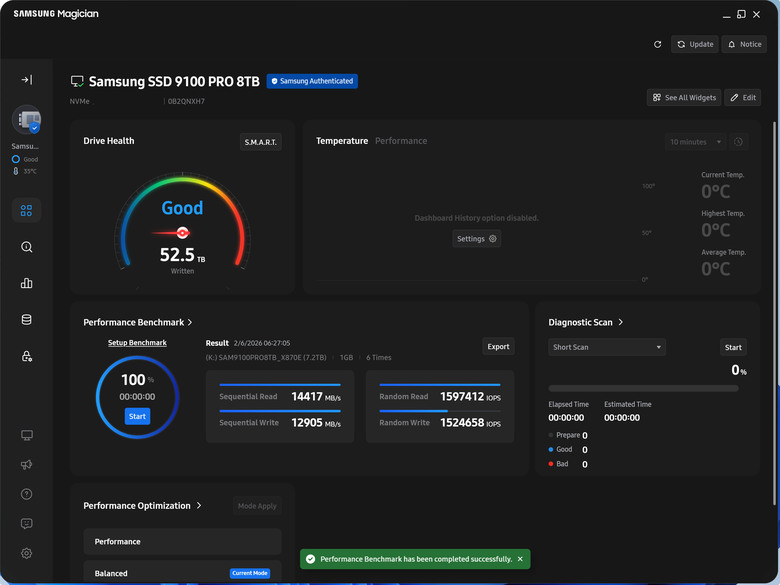The width and height of the screenshot is (780, 585).
Task: Switch to the Temperature tab
Action: pyautogui.click(x=342, y=141)
